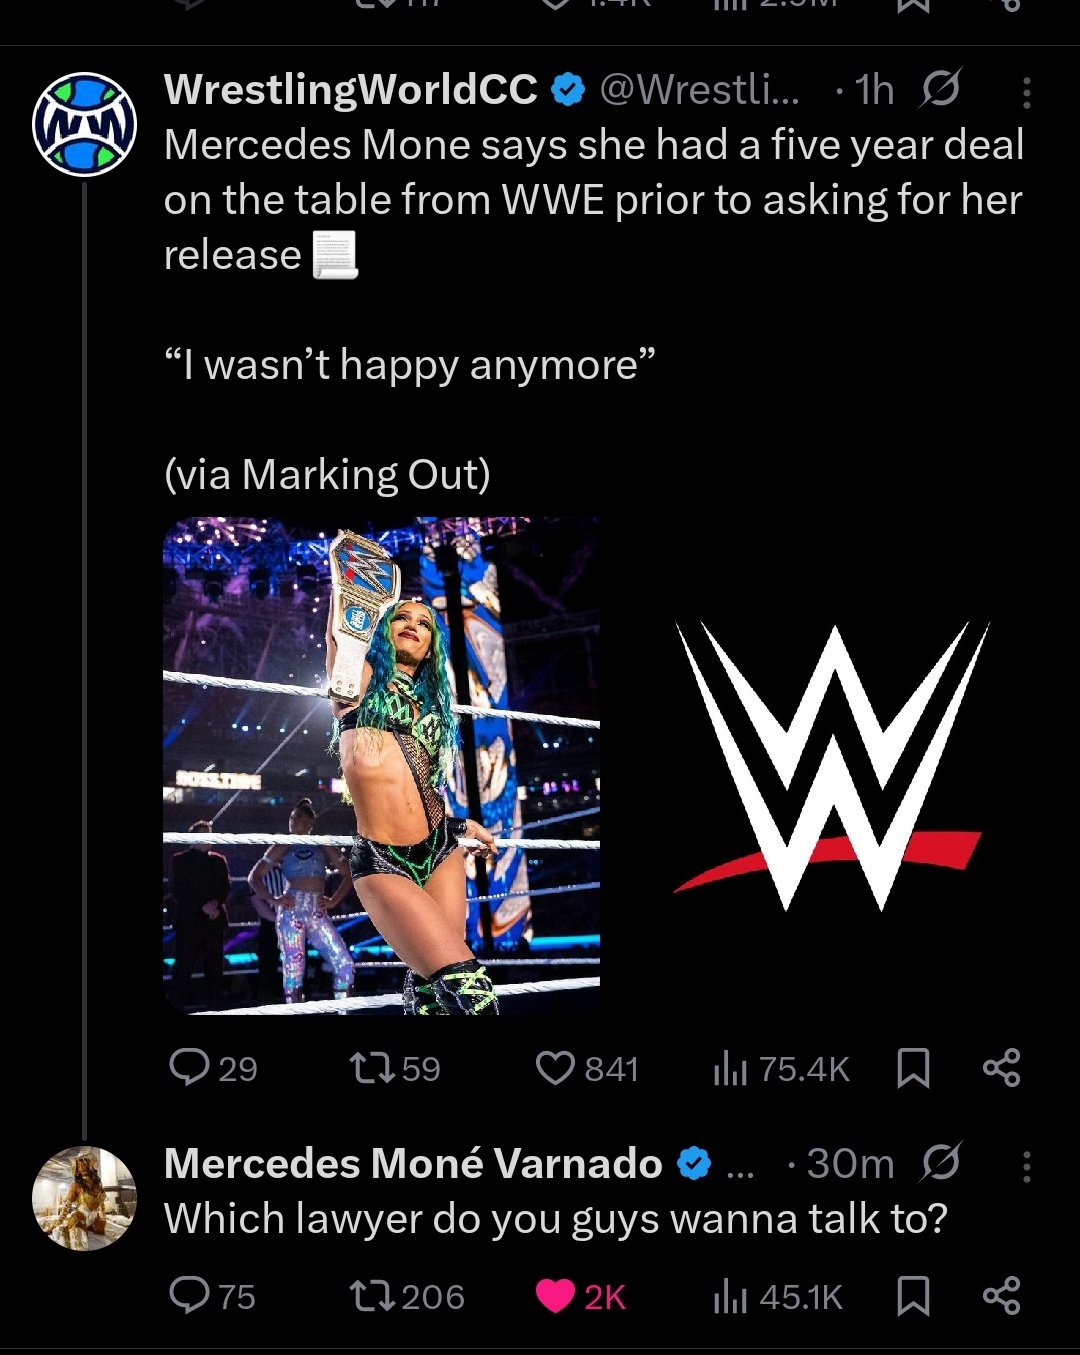The image size is (1080, 1355).
Task: Open Grok action on WrestlingWorldCC post
Action: (940, 90)
